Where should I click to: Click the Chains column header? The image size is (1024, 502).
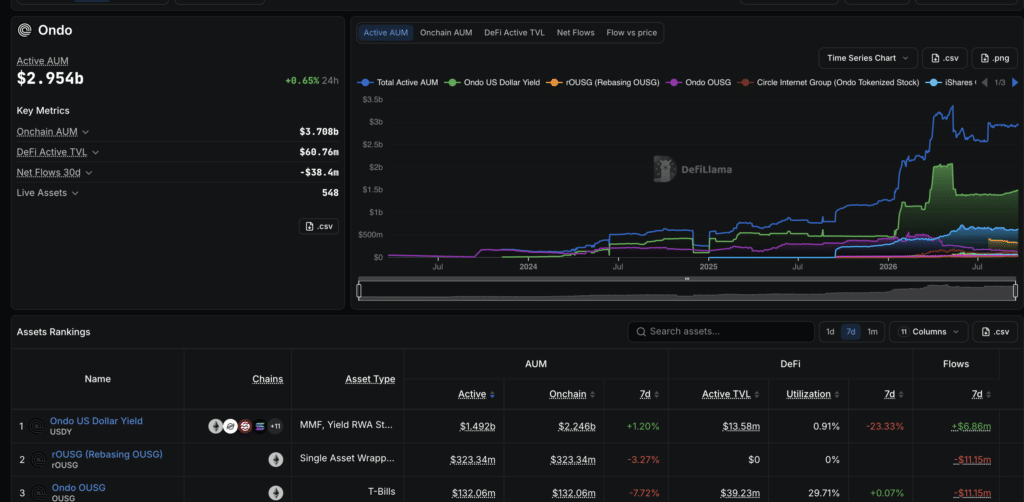(268, 379)
